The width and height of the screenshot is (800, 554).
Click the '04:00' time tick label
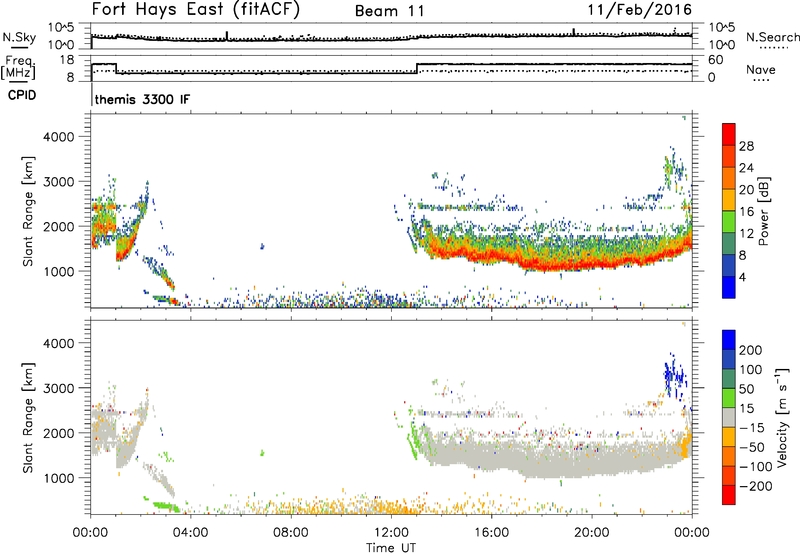191,533
